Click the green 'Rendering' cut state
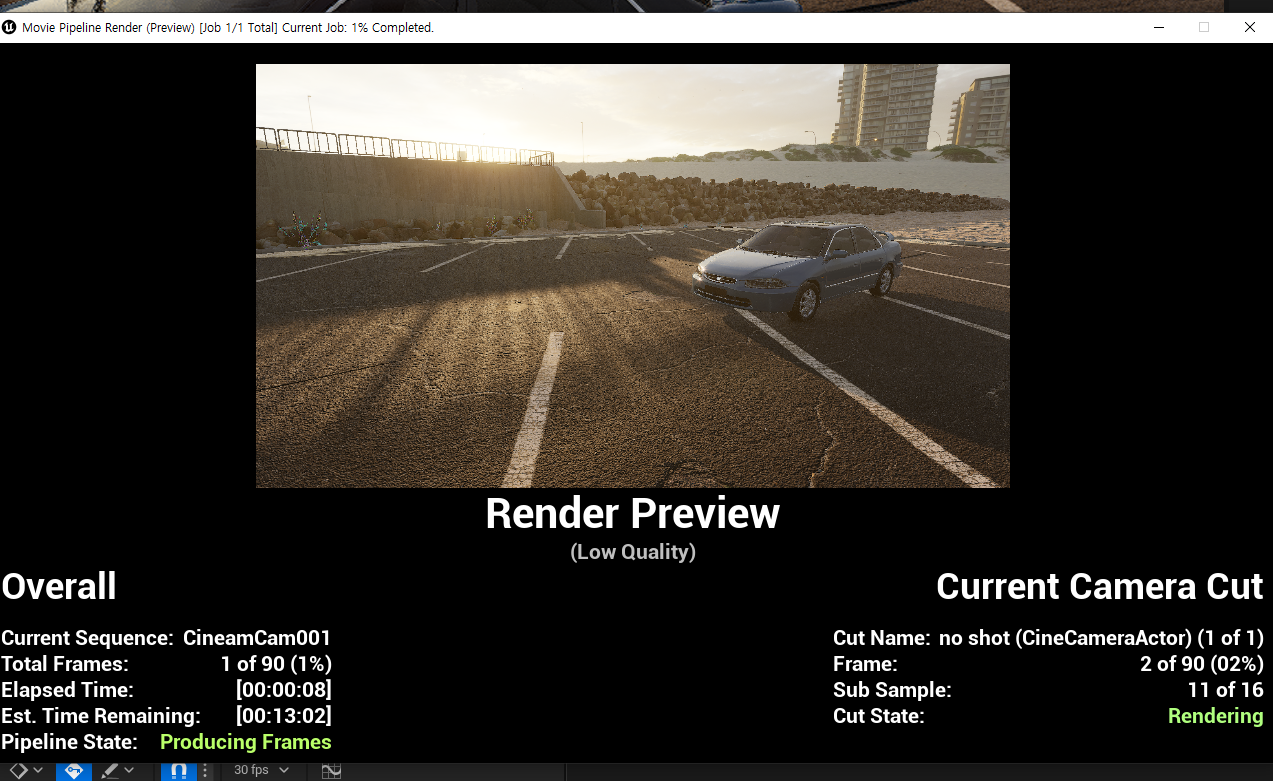Viewport: 1273px width, 781px height. point(1216,716)
